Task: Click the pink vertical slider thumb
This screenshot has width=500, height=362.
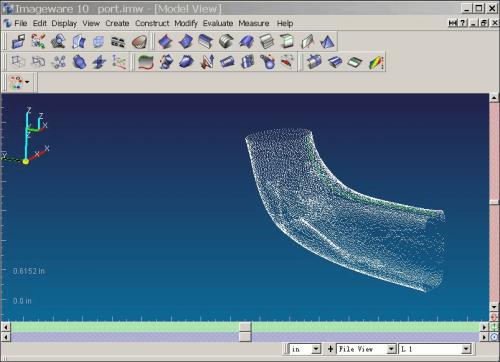Action: point(494,202)
